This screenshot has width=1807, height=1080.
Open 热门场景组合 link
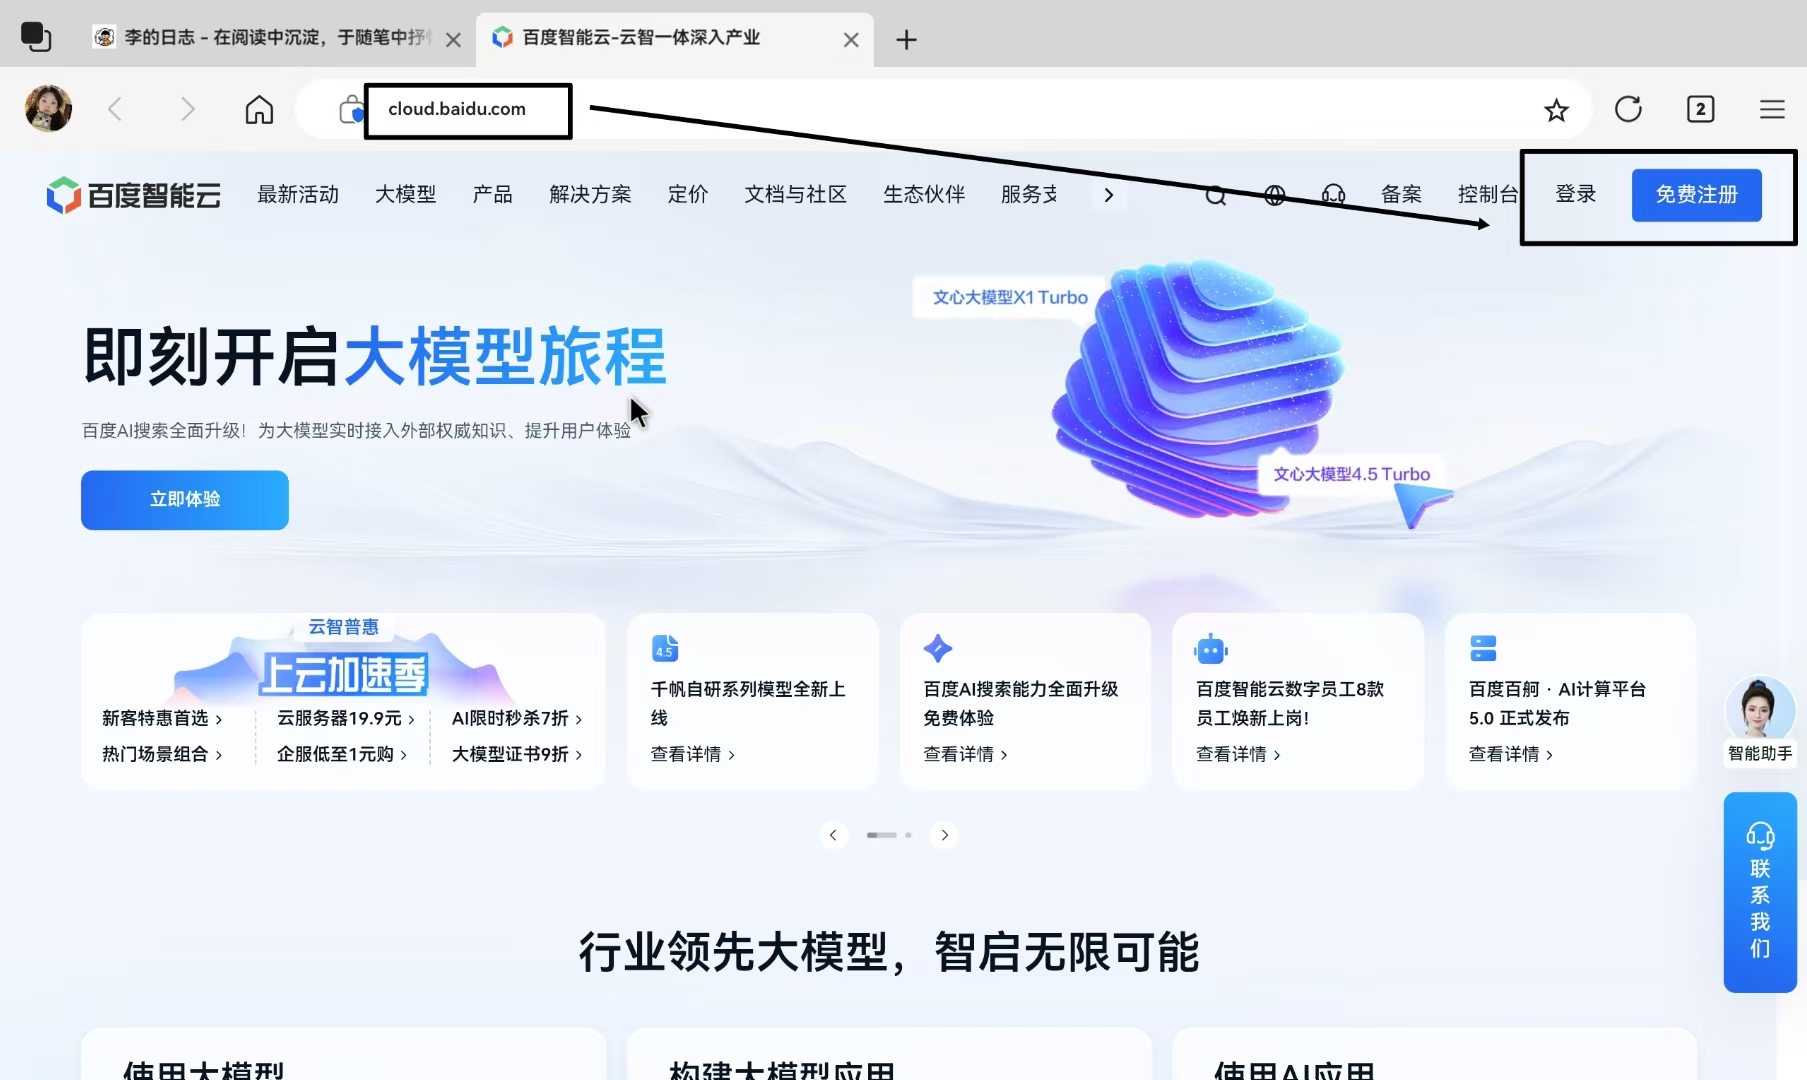coord(161,754)
